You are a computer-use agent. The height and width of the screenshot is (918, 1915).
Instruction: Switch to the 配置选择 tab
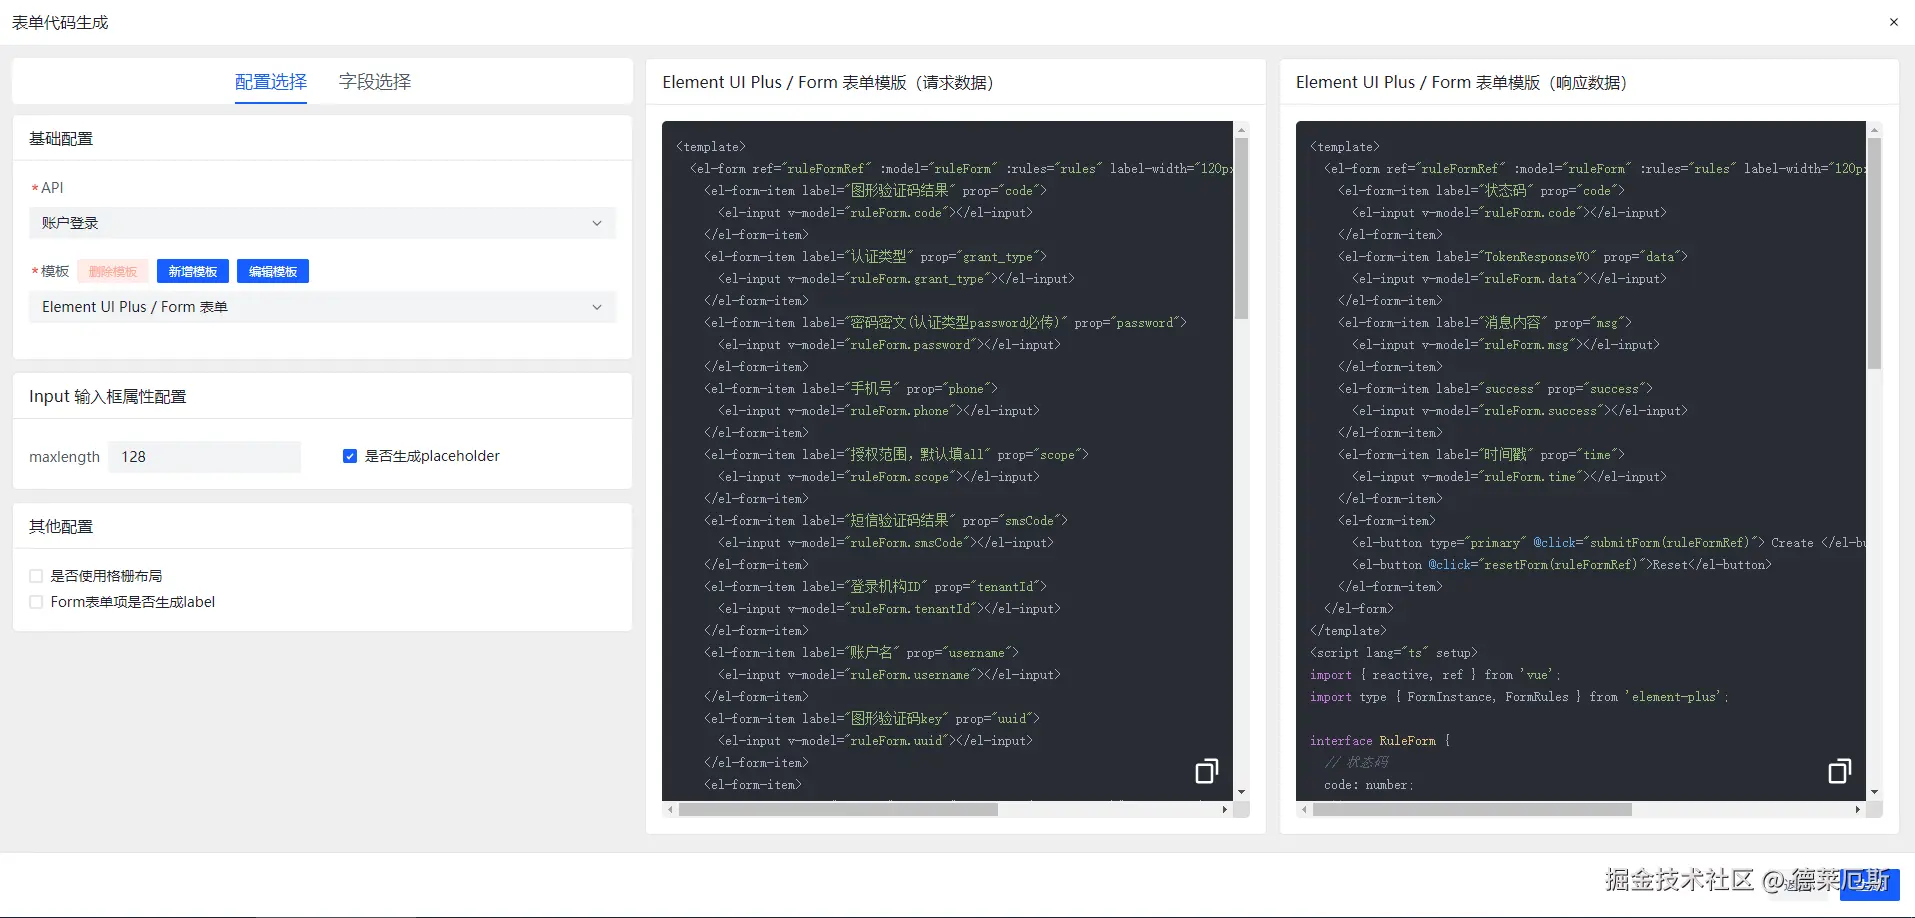click(x=271, y=82)
